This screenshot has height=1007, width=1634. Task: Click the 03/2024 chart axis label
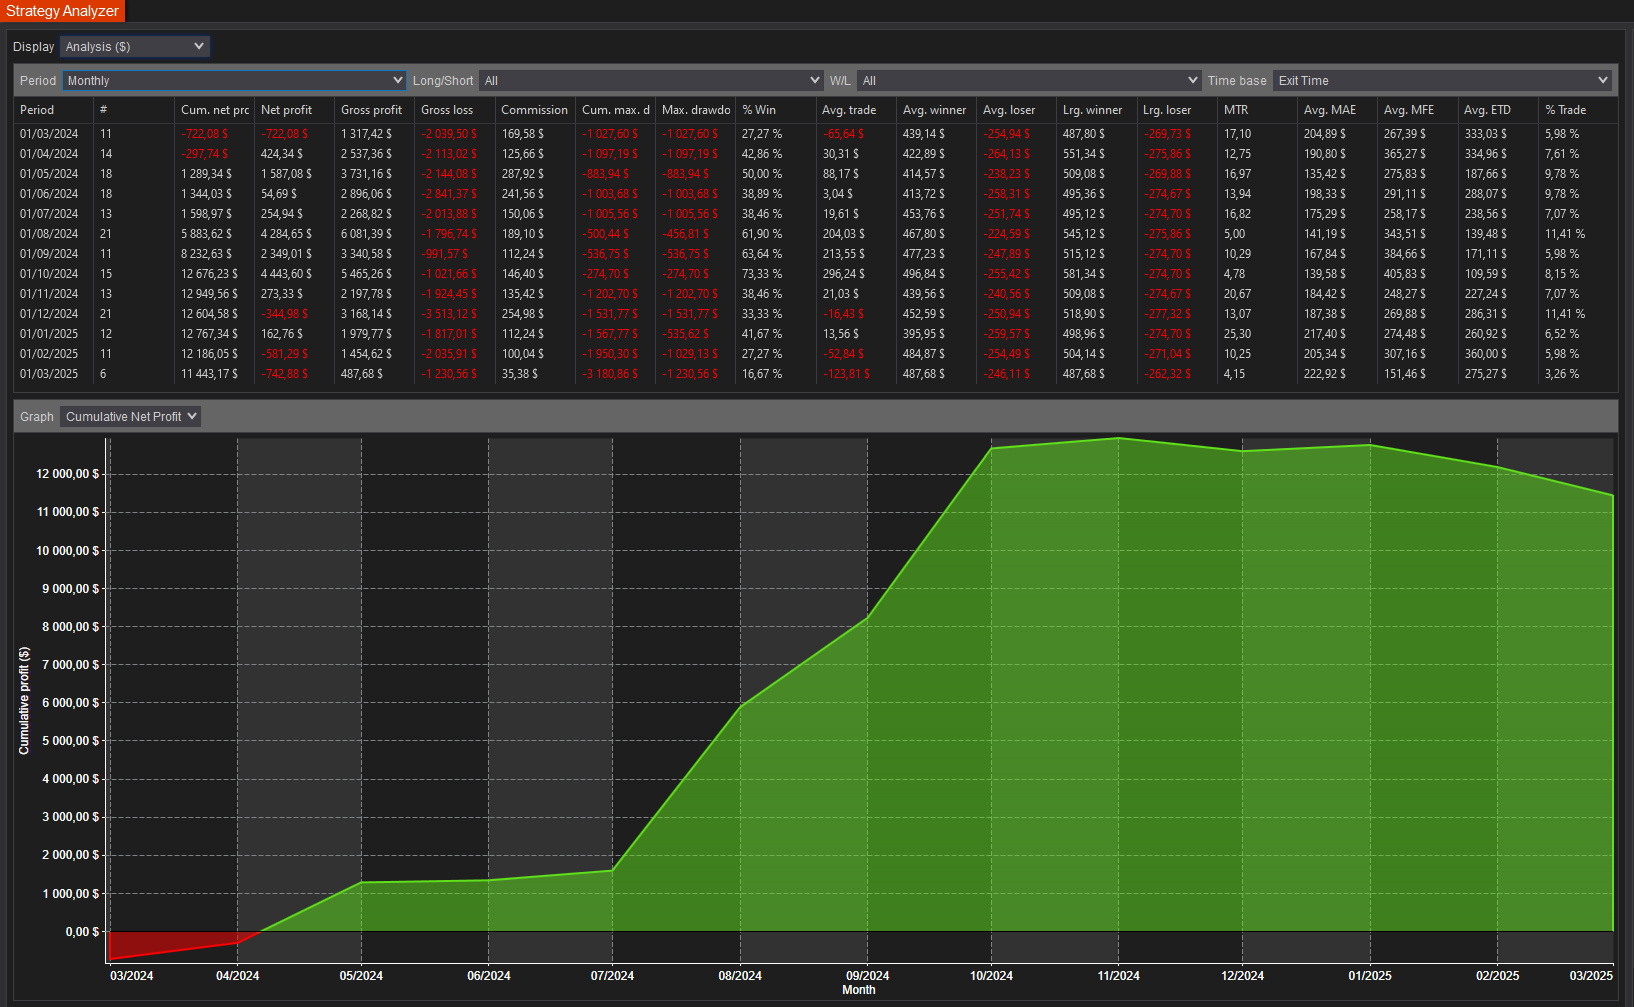click(131, 976)
